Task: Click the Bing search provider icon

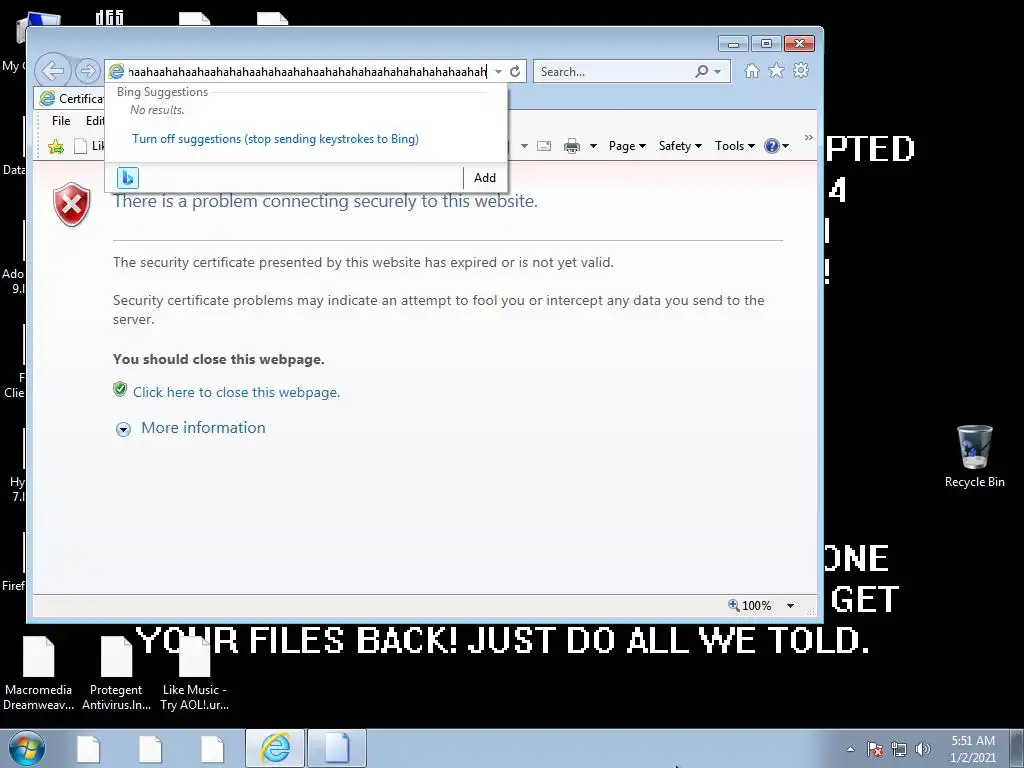Action: [127, 178]
